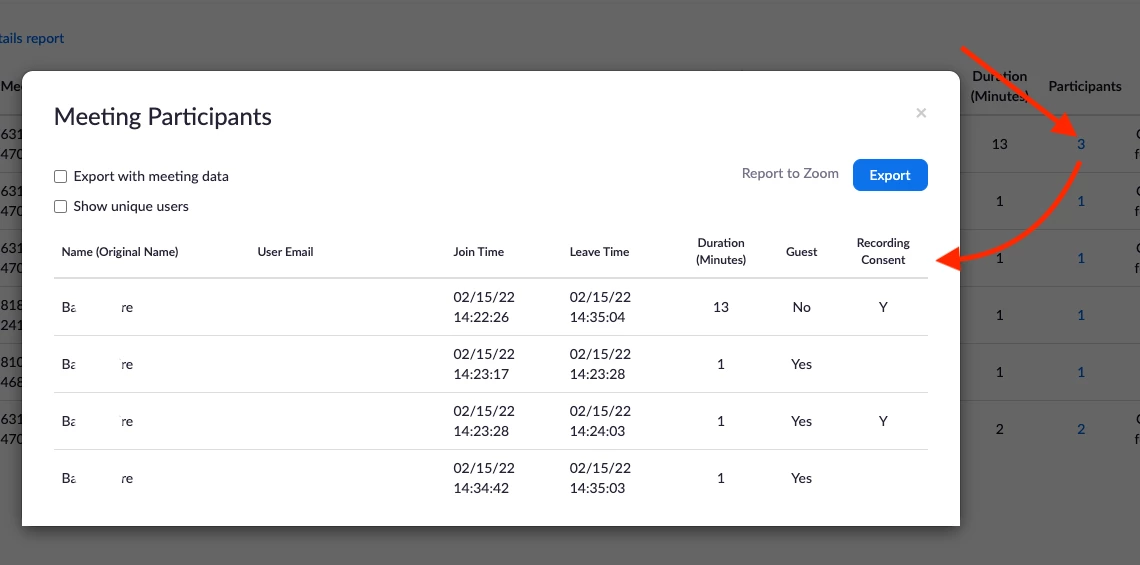Enable Export with meeting data checkbox
The height and width of the screenshot is (565, 1140).
coord(60,177)
